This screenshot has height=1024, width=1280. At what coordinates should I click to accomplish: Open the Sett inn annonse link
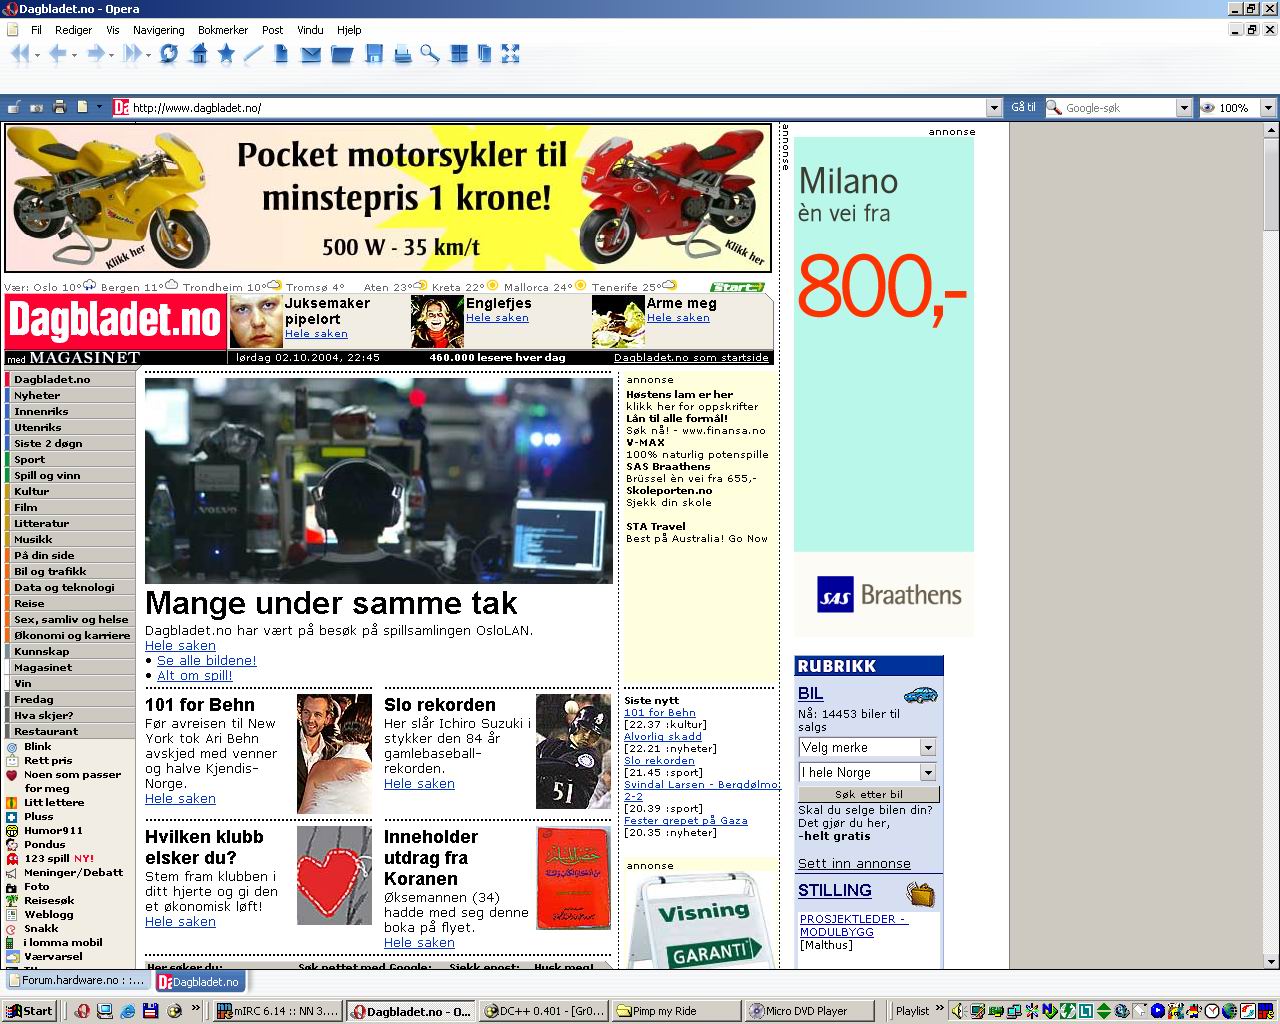point(854,863)
